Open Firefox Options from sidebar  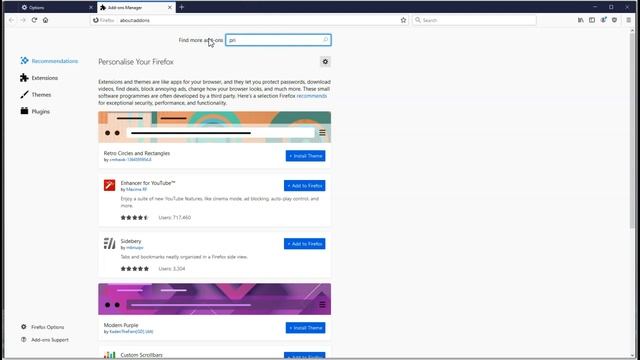click(x=43, y=327)
